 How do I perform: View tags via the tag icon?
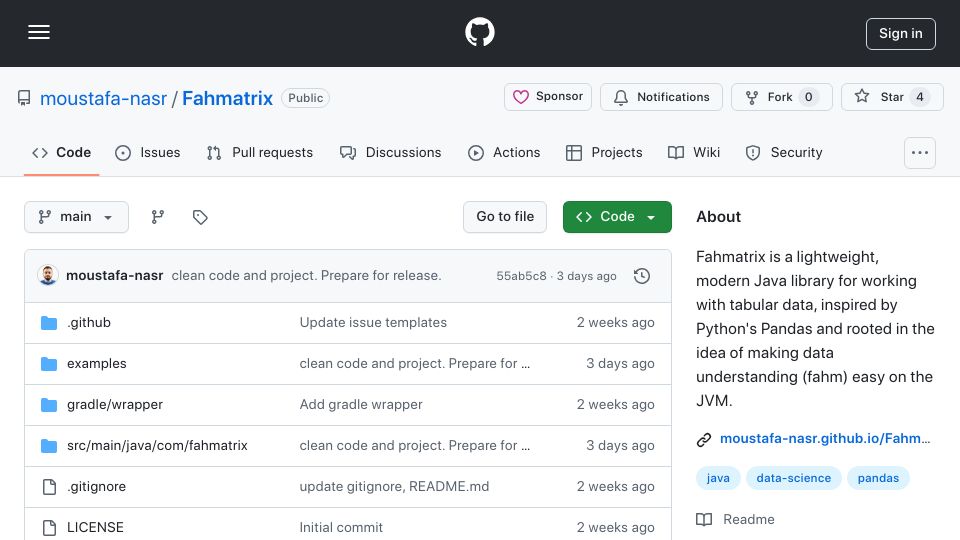coord(200,217)
